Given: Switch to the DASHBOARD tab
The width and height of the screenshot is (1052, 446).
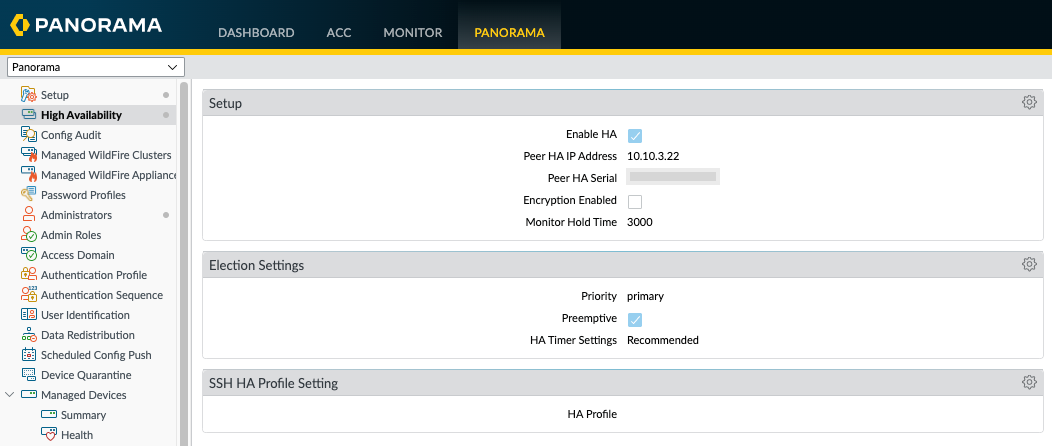Looking at the screenshot, I should point(256,32).
